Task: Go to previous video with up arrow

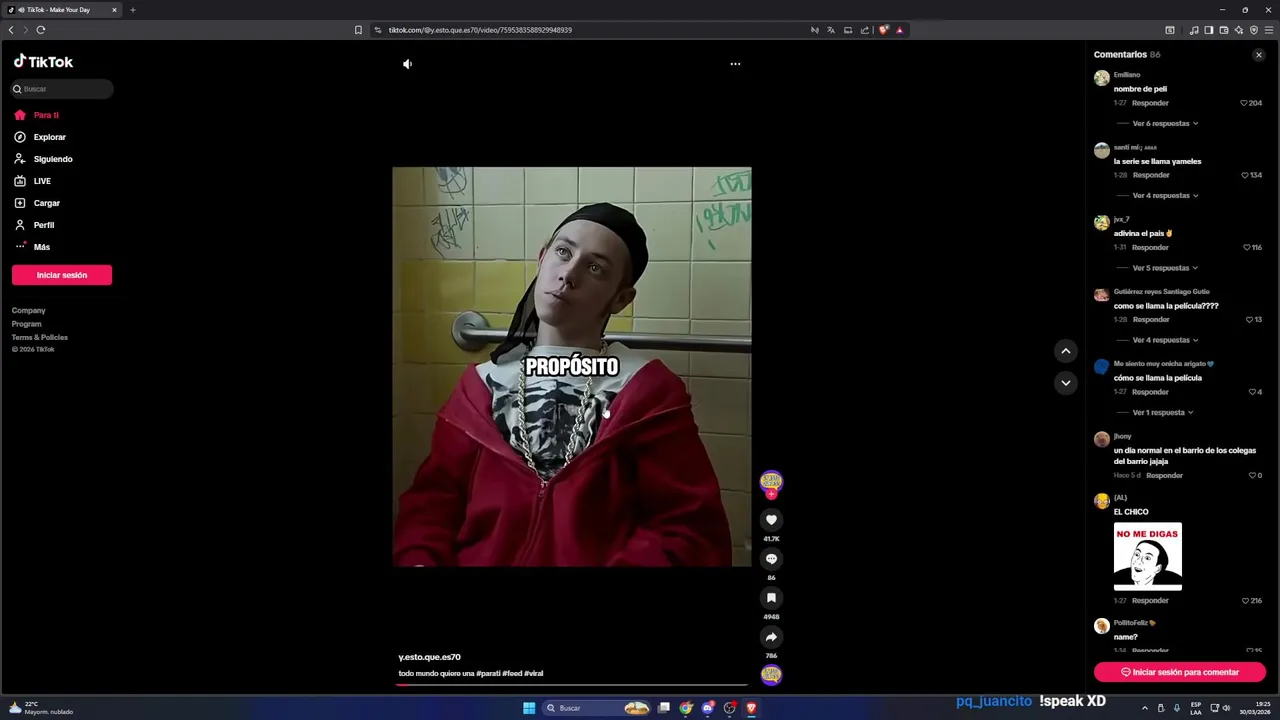Action: tap(1066, 351)
